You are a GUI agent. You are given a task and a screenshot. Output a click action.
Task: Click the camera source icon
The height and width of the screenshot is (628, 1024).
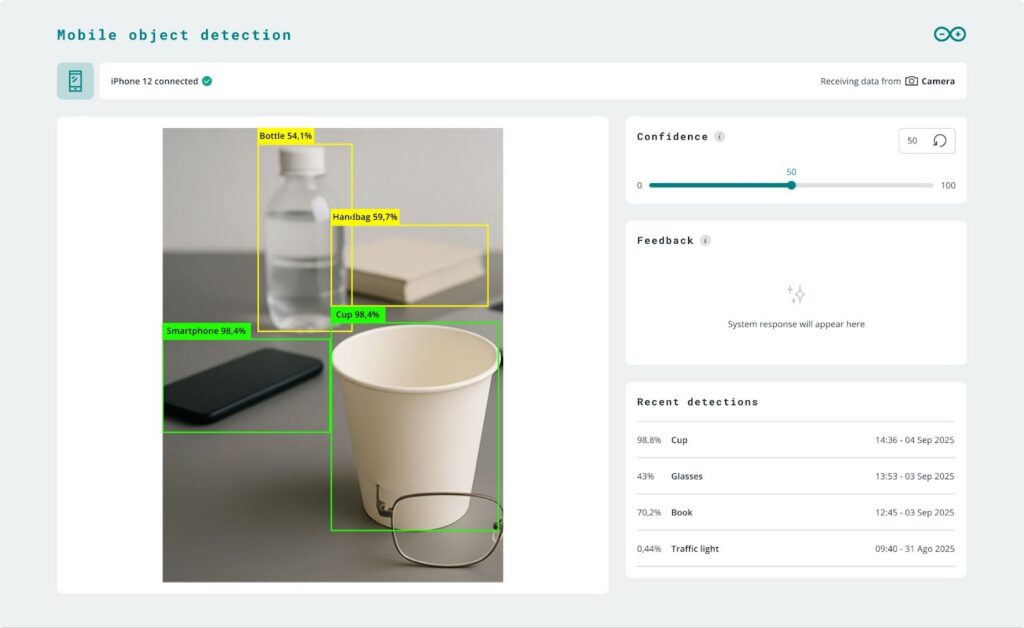pos(911,81)
